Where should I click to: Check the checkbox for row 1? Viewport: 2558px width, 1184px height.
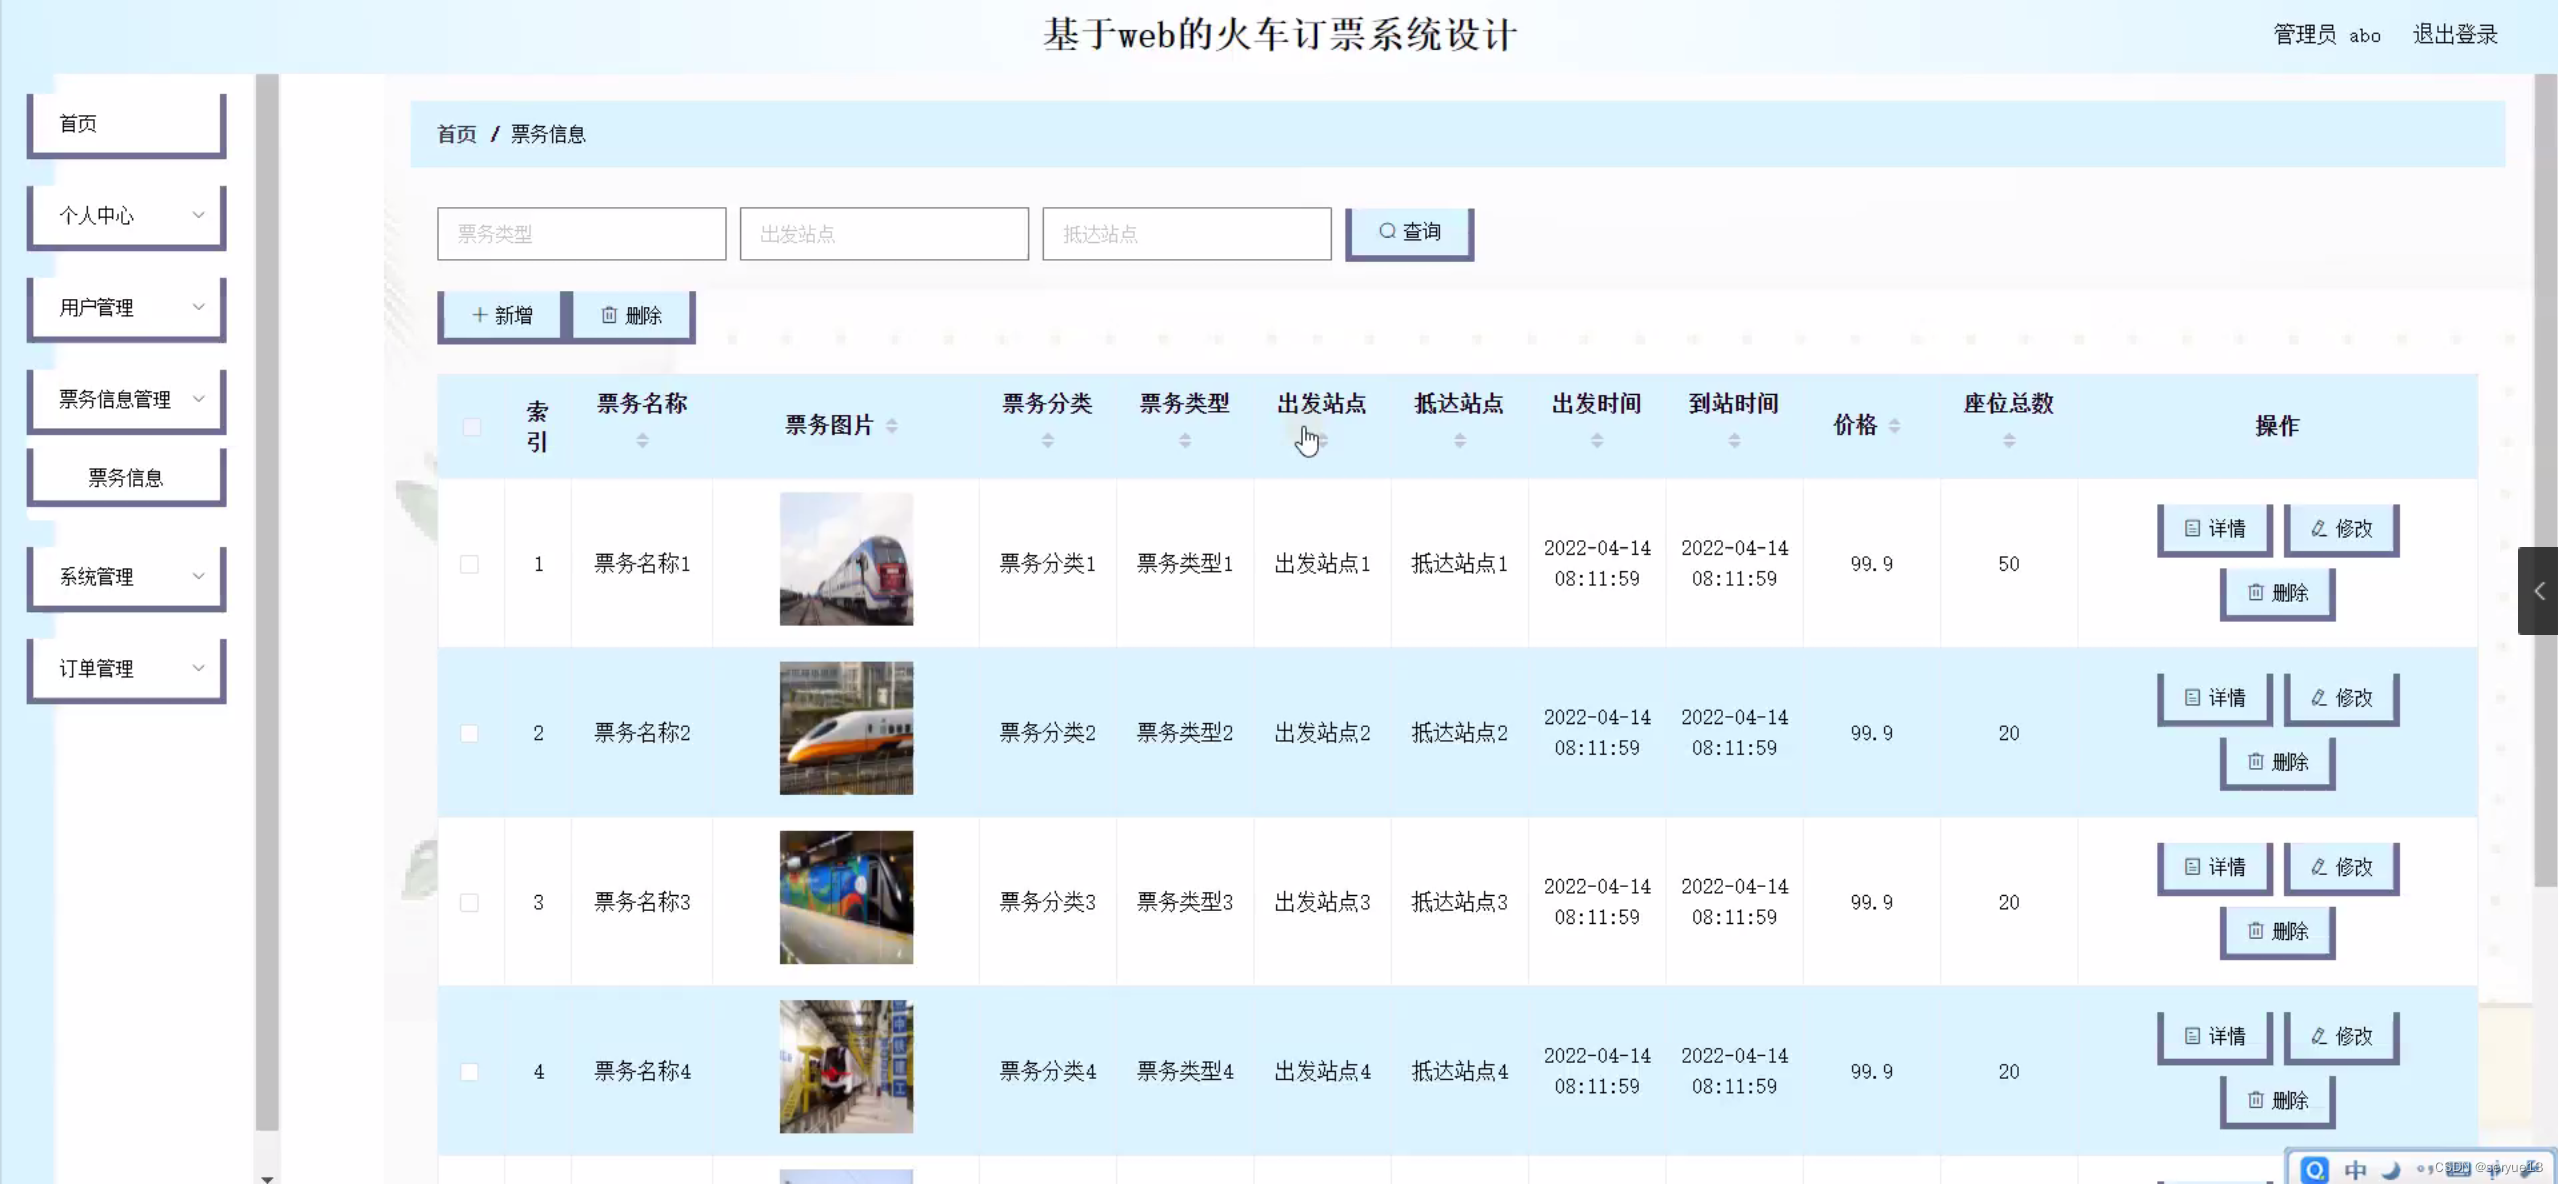pyautogui.click(x=469, y=564)
